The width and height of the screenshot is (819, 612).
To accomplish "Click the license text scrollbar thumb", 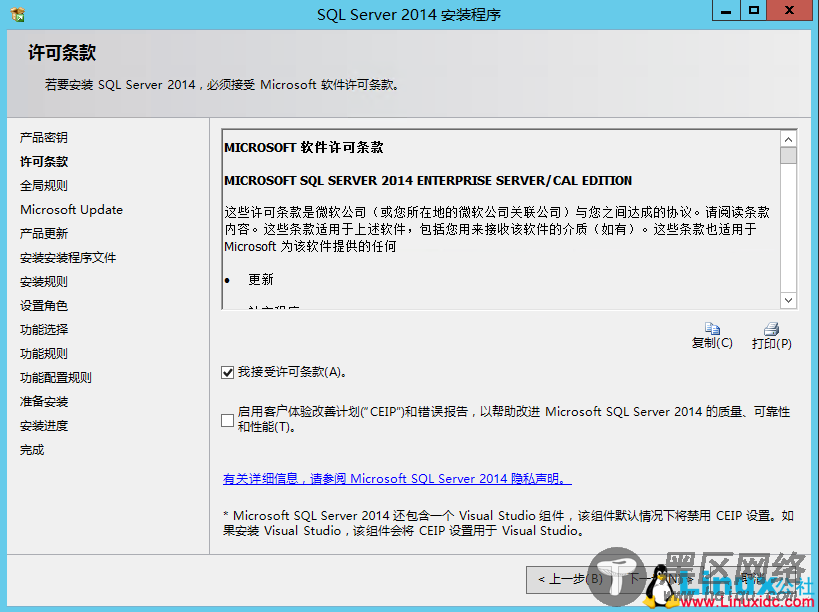I will point(788,156).
